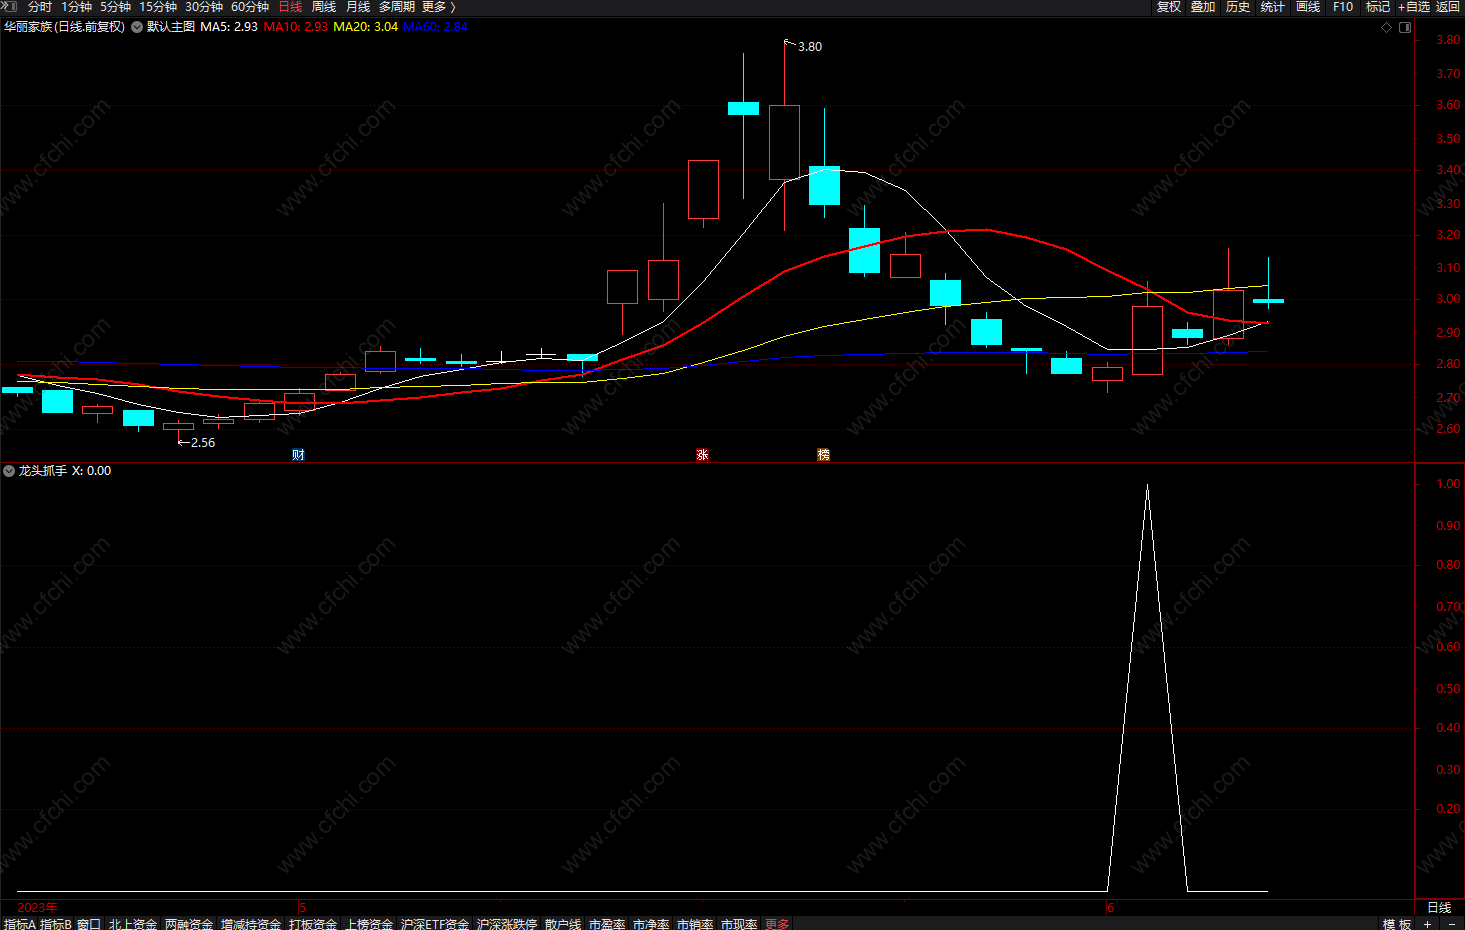This screenshot has width=1465, height=930.
Task: Open dropdown arrow beside 默认主图
Action: tap(136, 27)
